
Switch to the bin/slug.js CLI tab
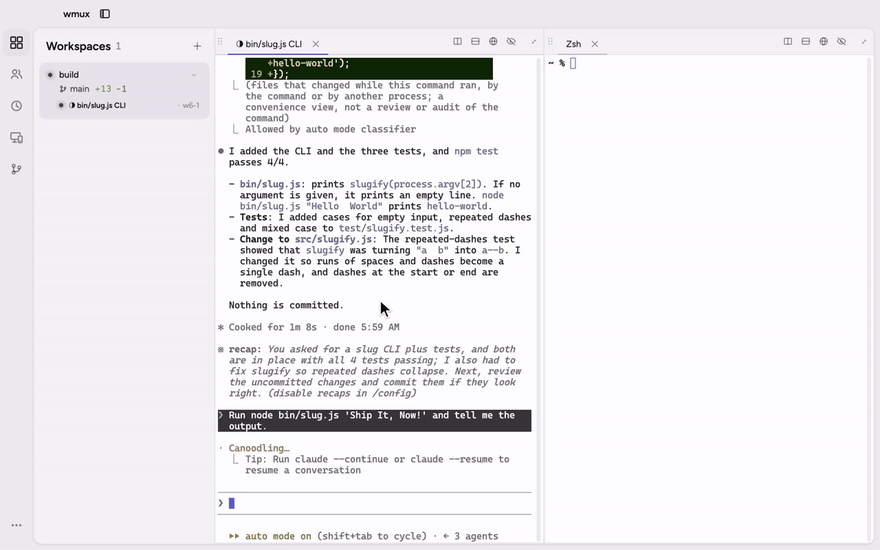pyautogui.click(x=269, y=44)
